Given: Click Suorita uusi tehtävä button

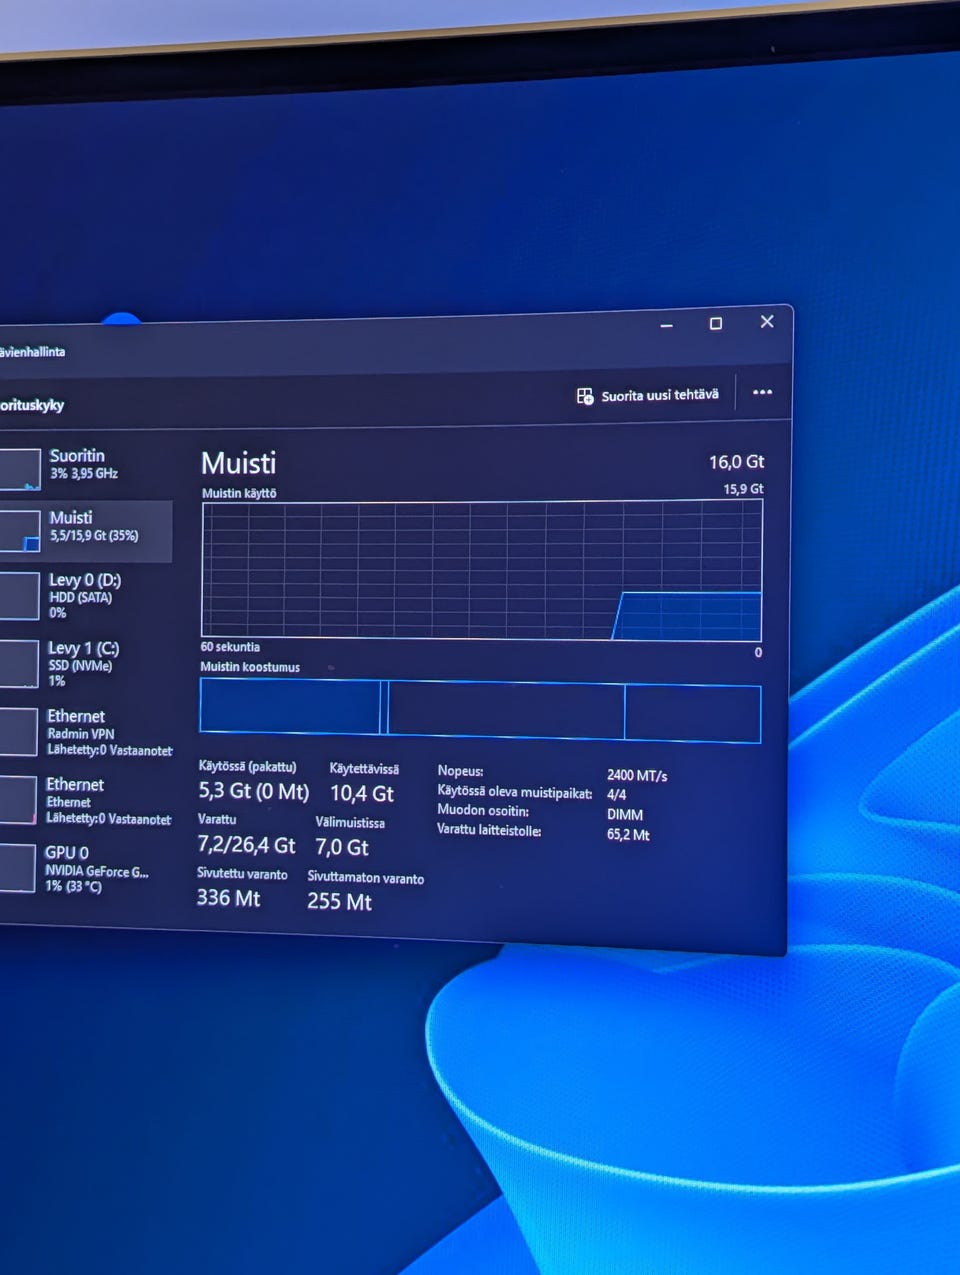Looking at the screenshot, I should (648, 396).
